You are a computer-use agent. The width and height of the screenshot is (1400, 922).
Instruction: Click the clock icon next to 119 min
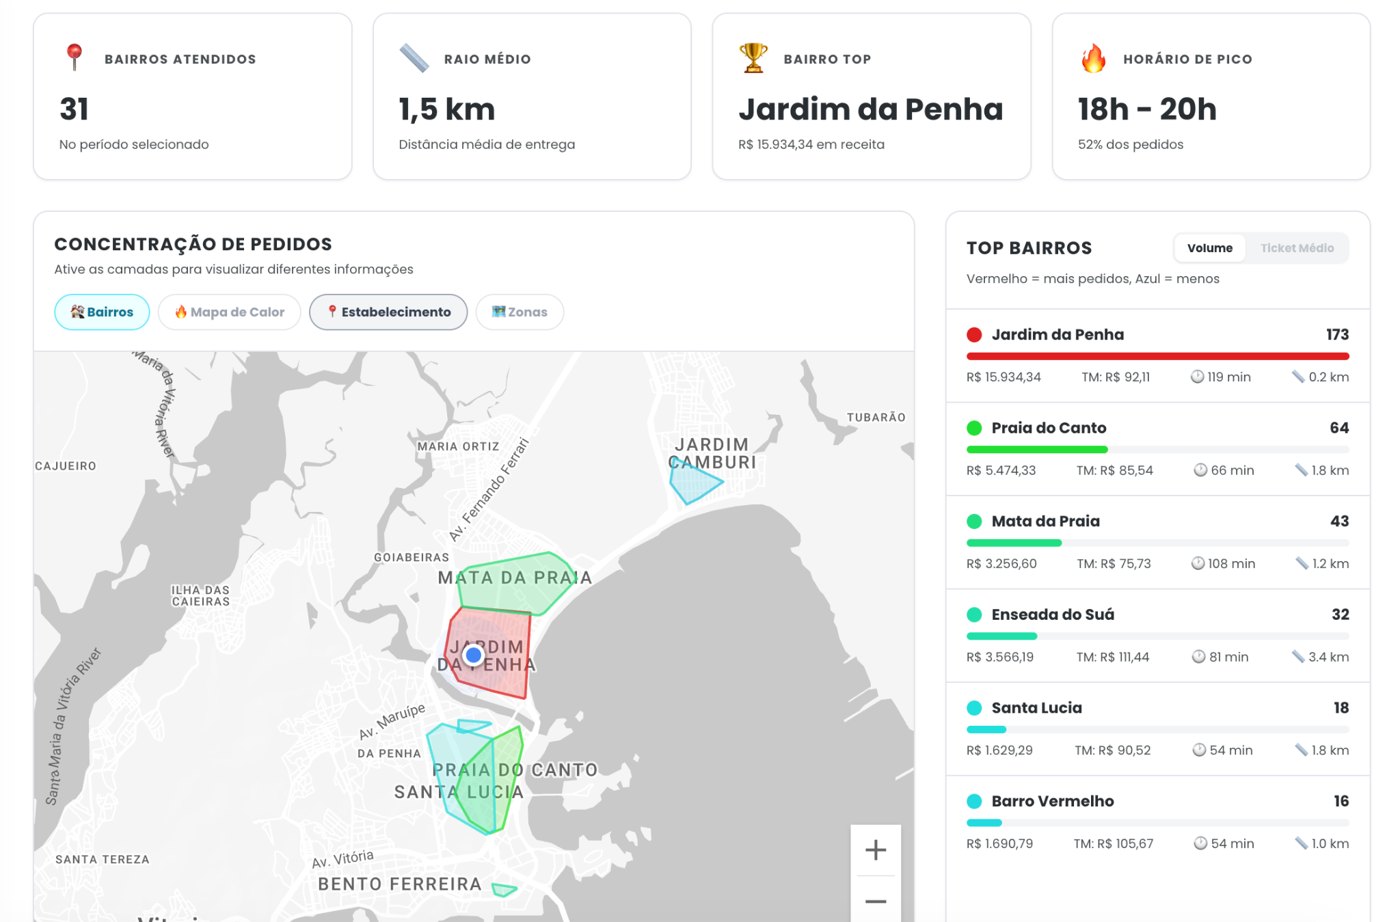1197,377
